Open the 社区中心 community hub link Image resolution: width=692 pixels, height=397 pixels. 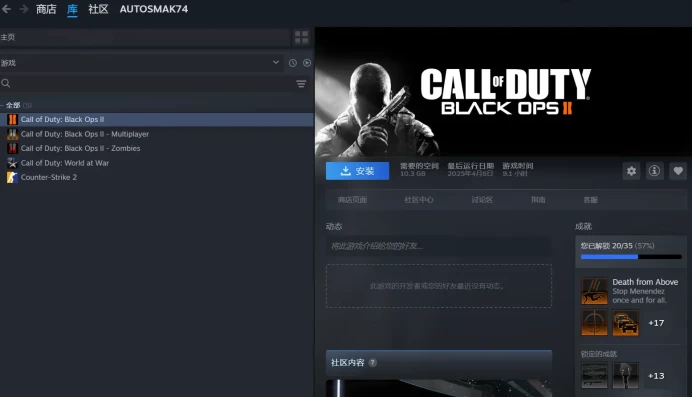coord(419,200)
